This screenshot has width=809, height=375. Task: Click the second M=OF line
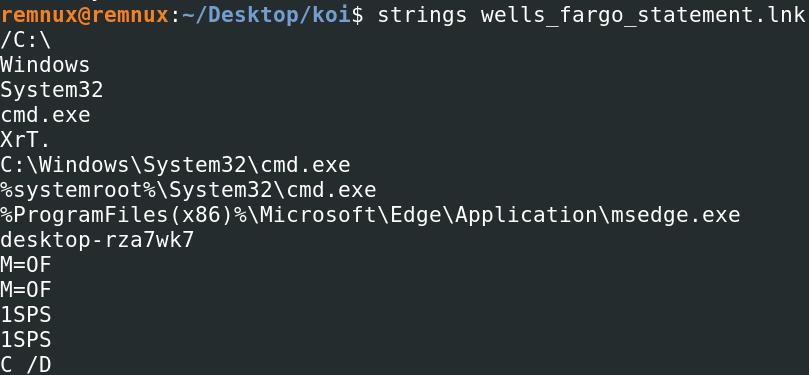[26, 289]
